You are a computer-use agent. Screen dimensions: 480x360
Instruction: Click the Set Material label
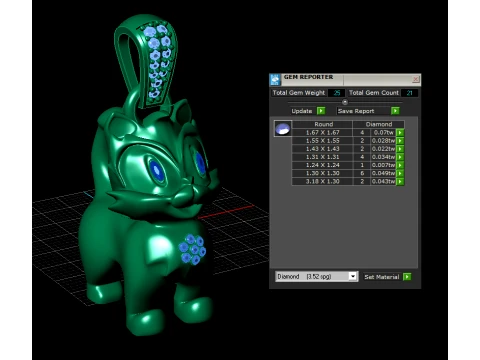pyautogui.click(x=382, y=277)
